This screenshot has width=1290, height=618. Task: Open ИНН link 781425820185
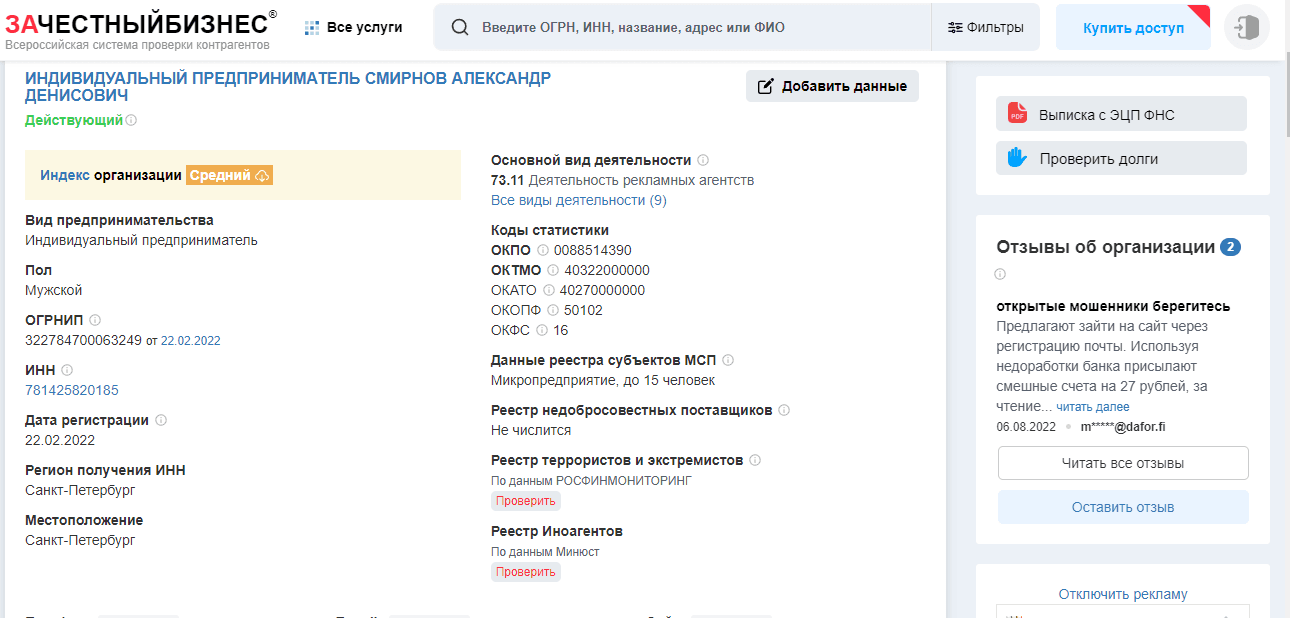72,390
